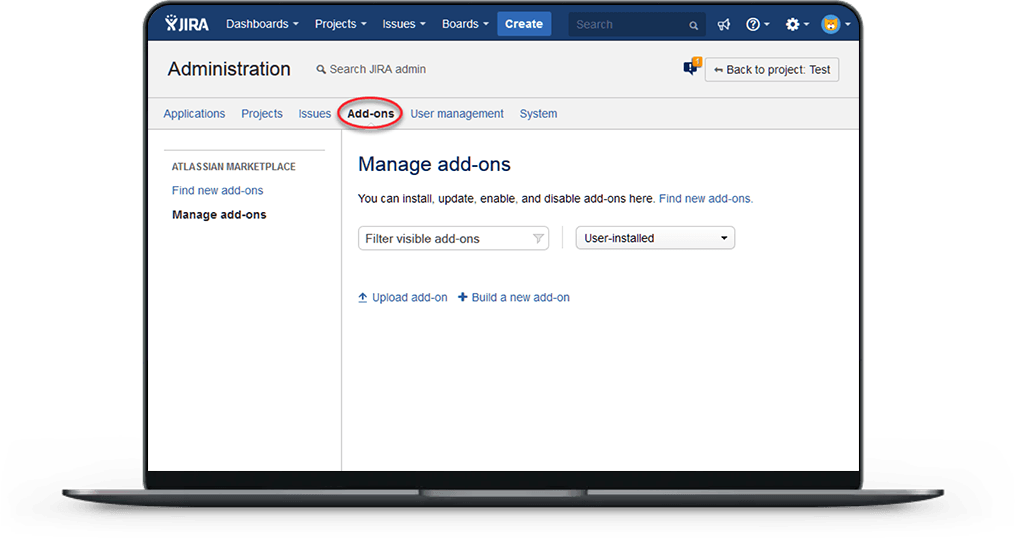Image resolution: width=1015 pixels, height=538 pixels.
Task: Click the Manage add-ons heading
Action: coord(434,164)
